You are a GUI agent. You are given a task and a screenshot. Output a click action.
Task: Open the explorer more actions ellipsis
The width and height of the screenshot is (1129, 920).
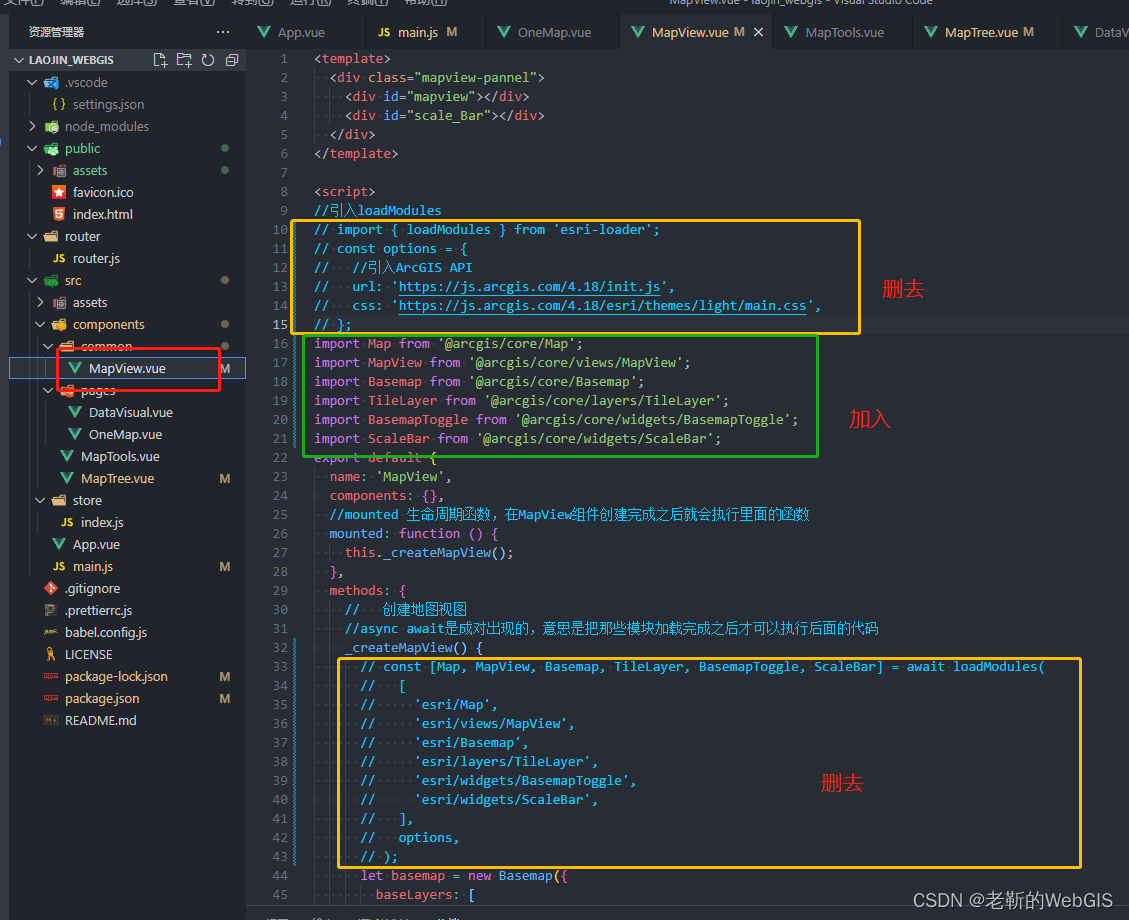click(222, 32)
